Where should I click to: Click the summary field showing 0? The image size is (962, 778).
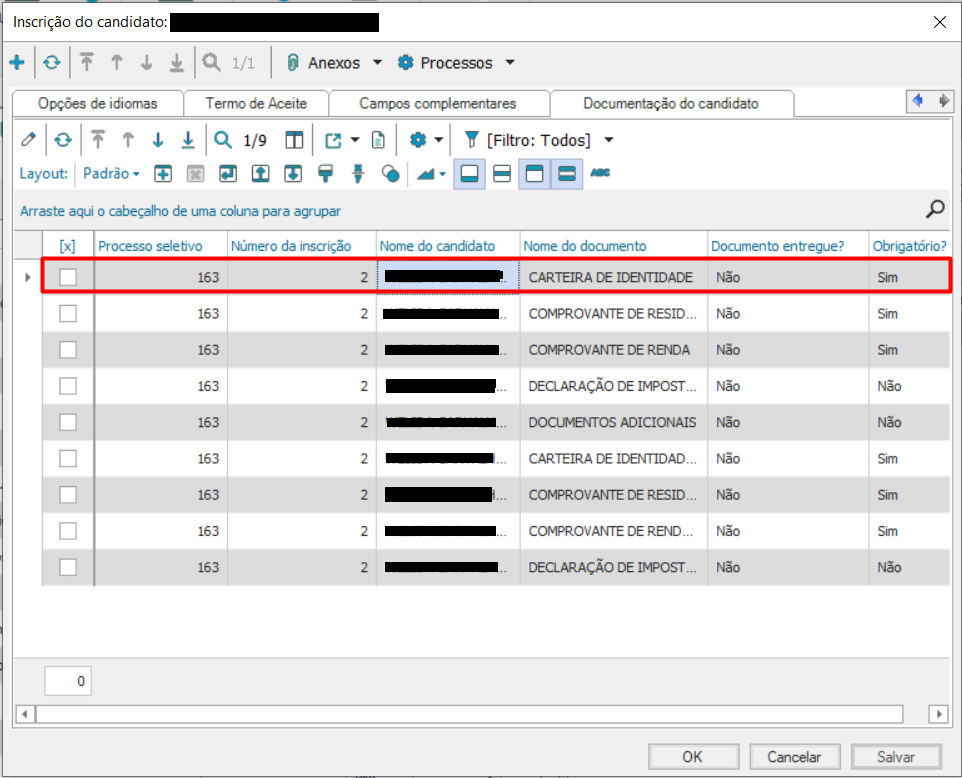pos(68,681)
